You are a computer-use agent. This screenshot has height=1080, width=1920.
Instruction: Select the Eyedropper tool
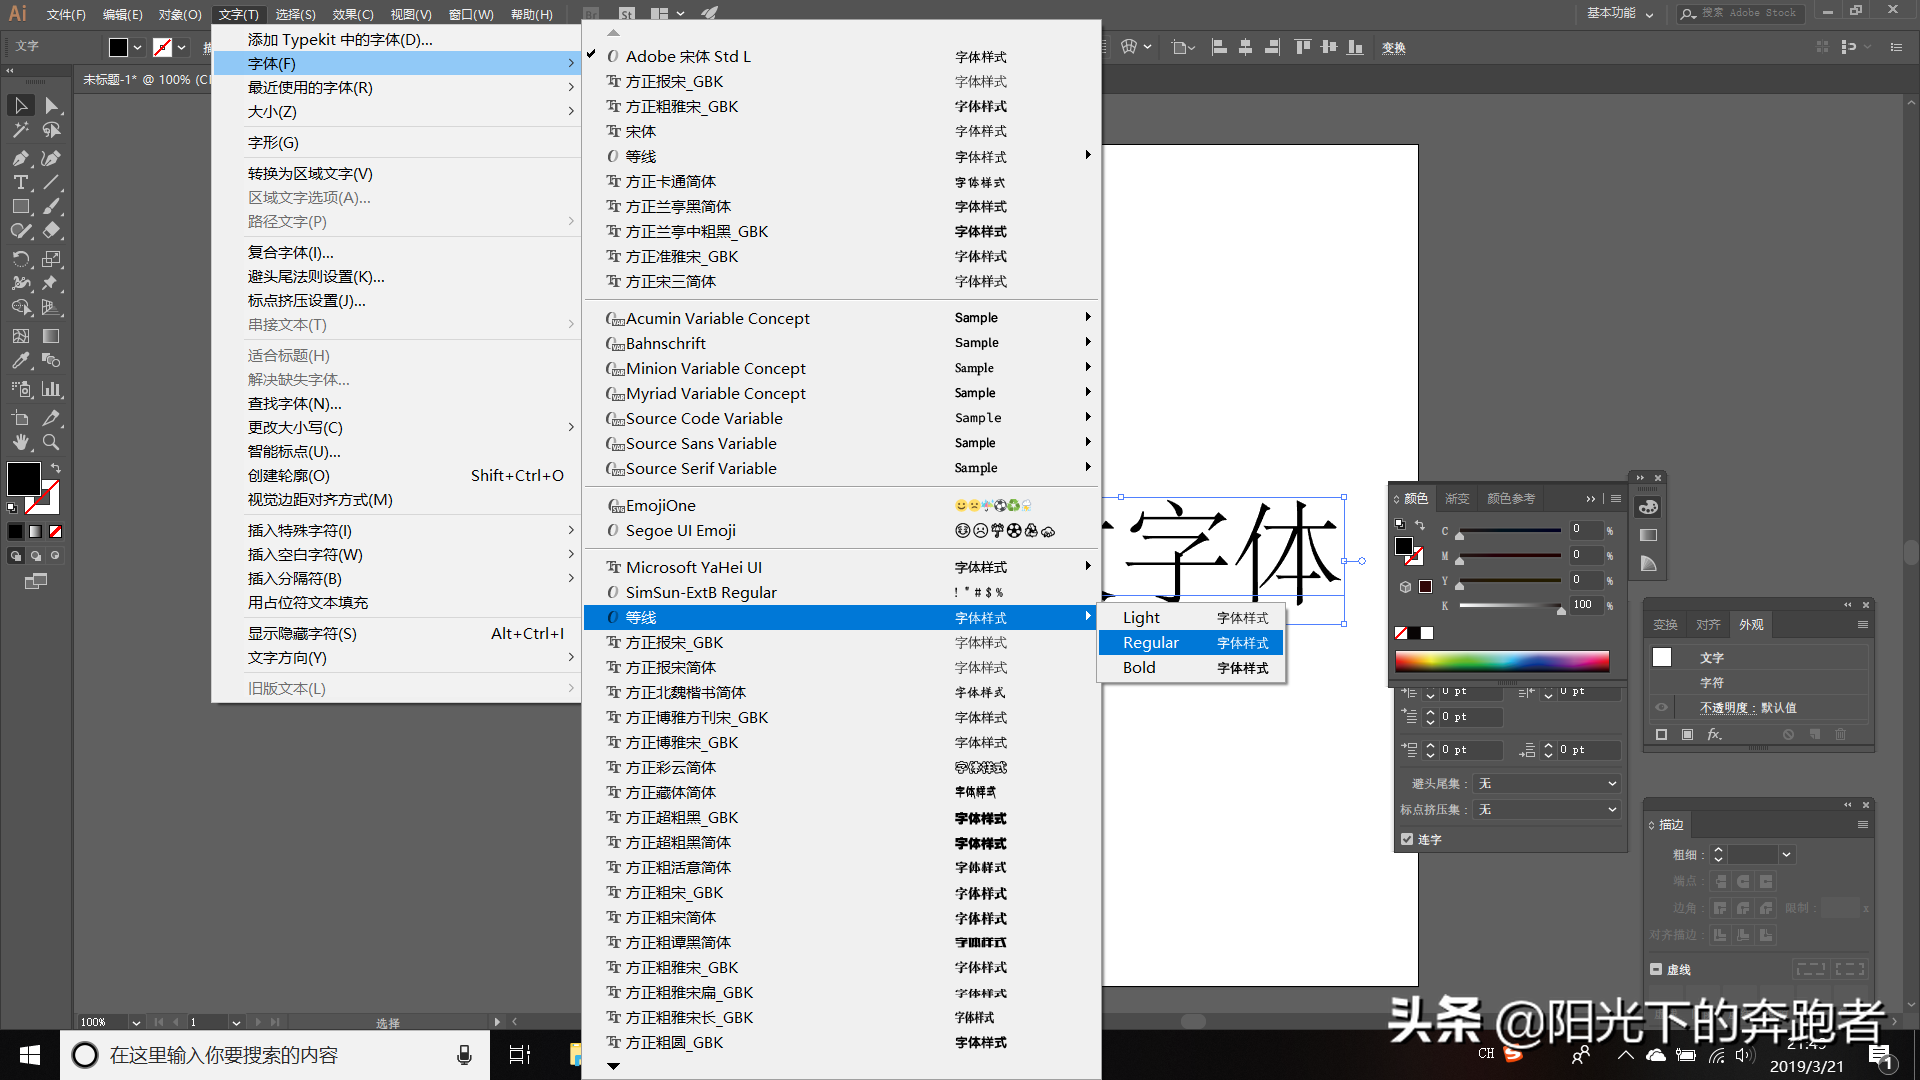(20, 361)
